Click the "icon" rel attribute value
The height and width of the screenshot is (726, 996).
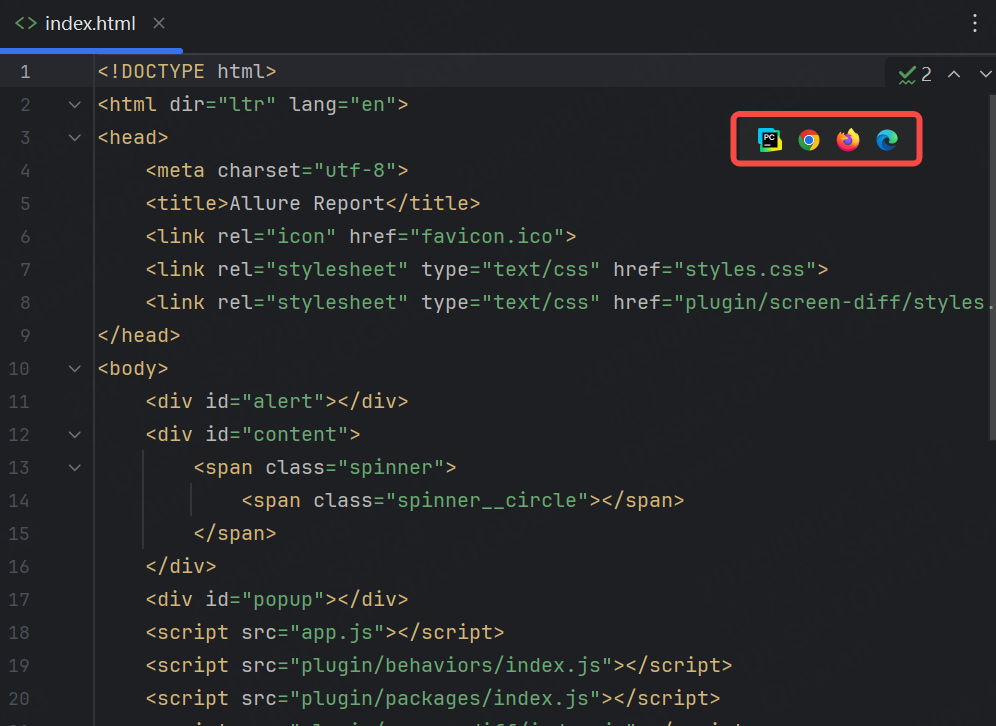click(x=301, y=237)
